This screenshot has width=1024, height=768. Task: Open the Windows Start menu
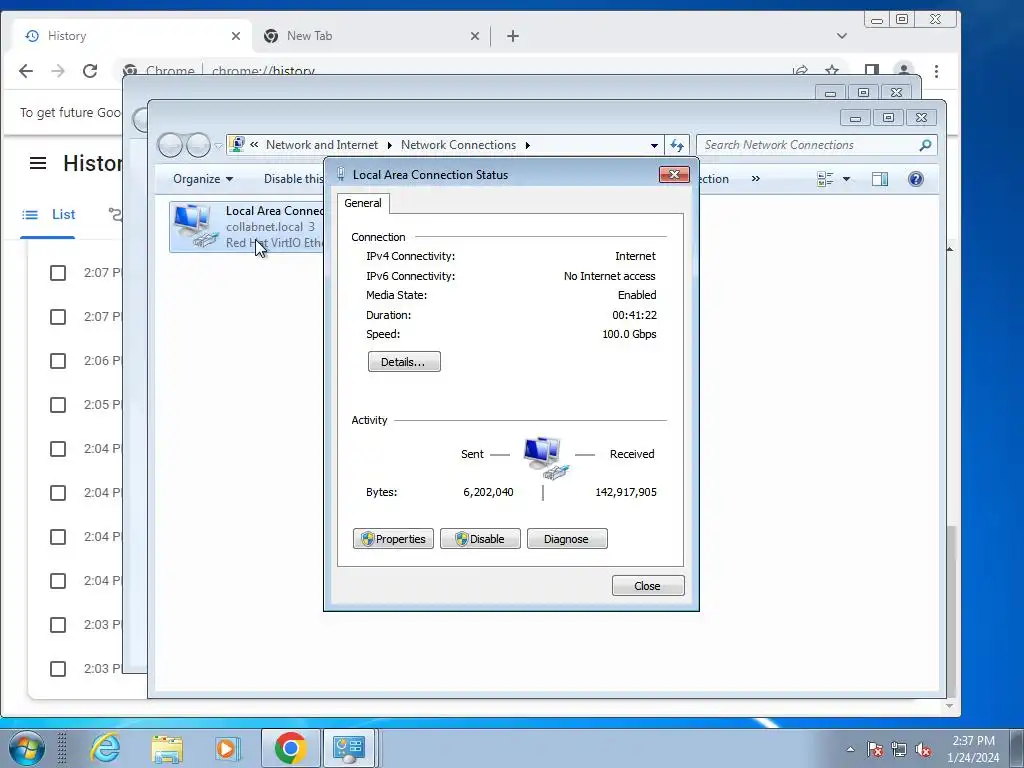pos(26,748)
